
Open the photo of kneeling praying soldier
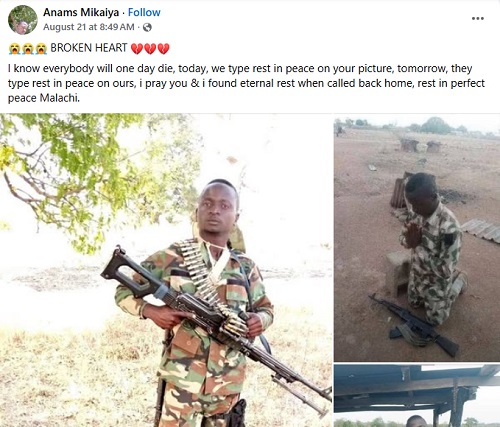point(417,238)
